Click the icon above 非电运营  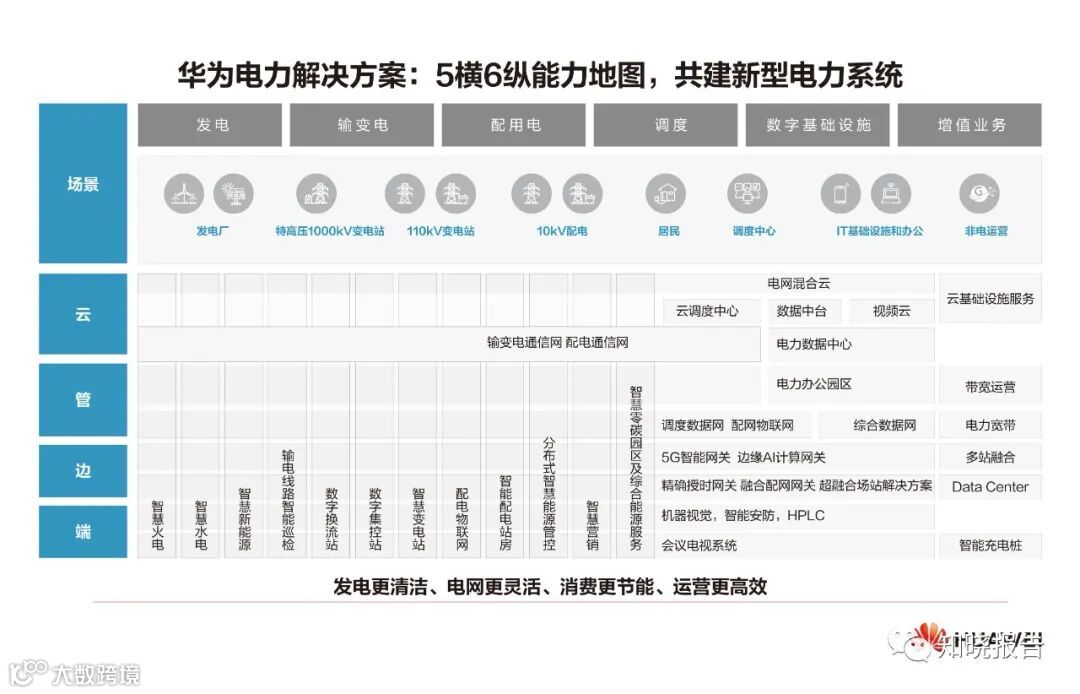pyautogui.click(x=979, y=193)
